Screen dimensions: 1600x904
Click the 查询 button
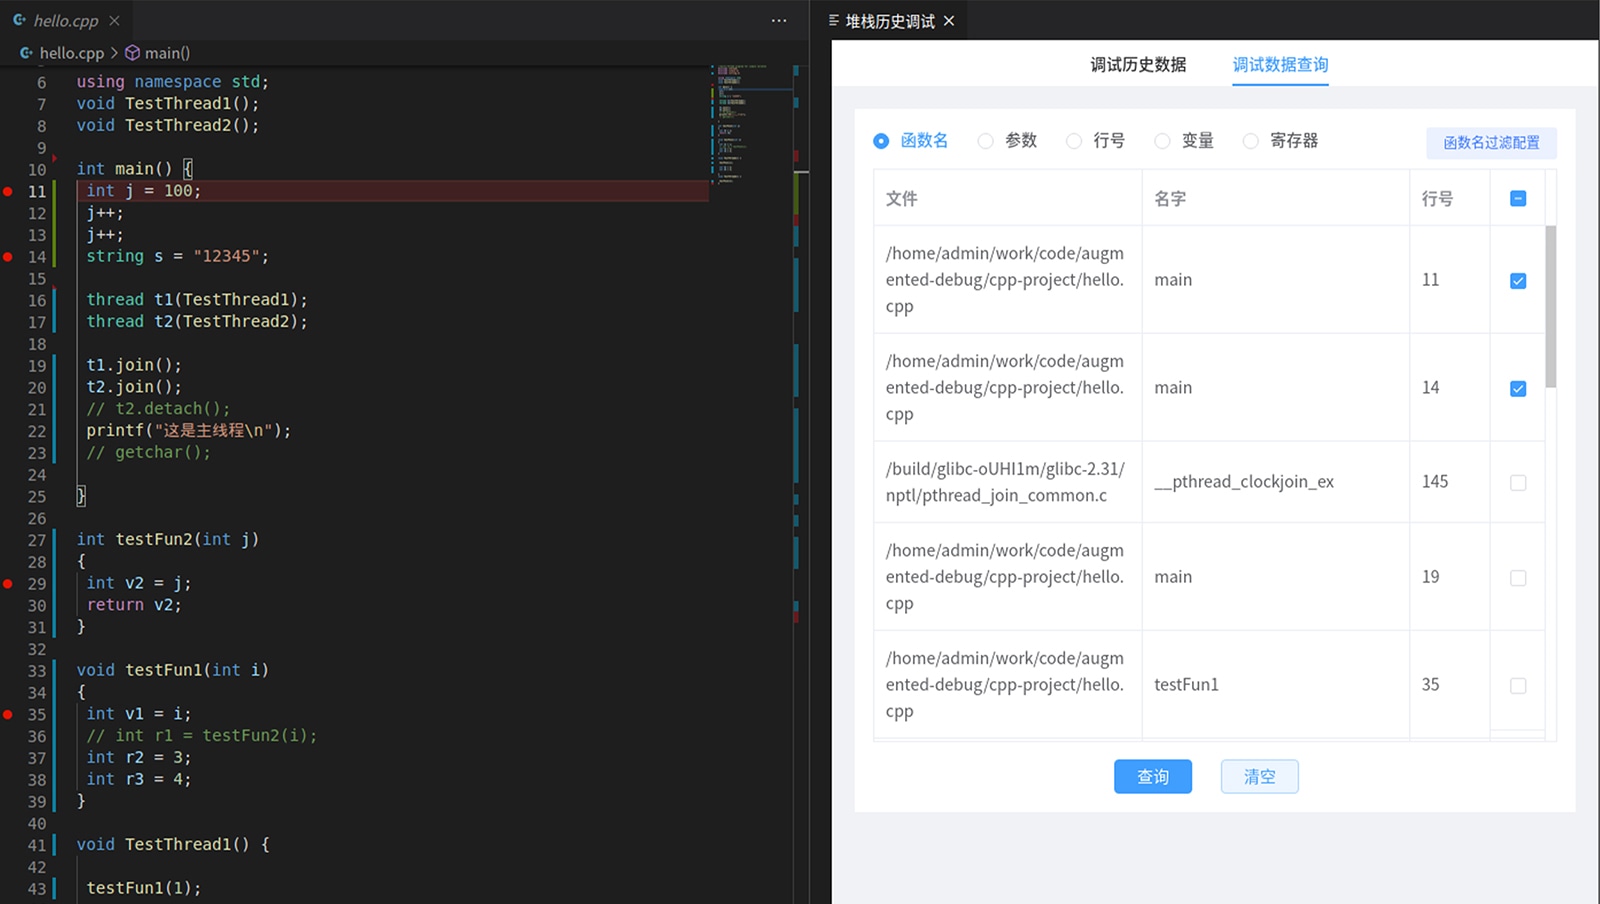pyautogui.click(x=1153, y=777)
